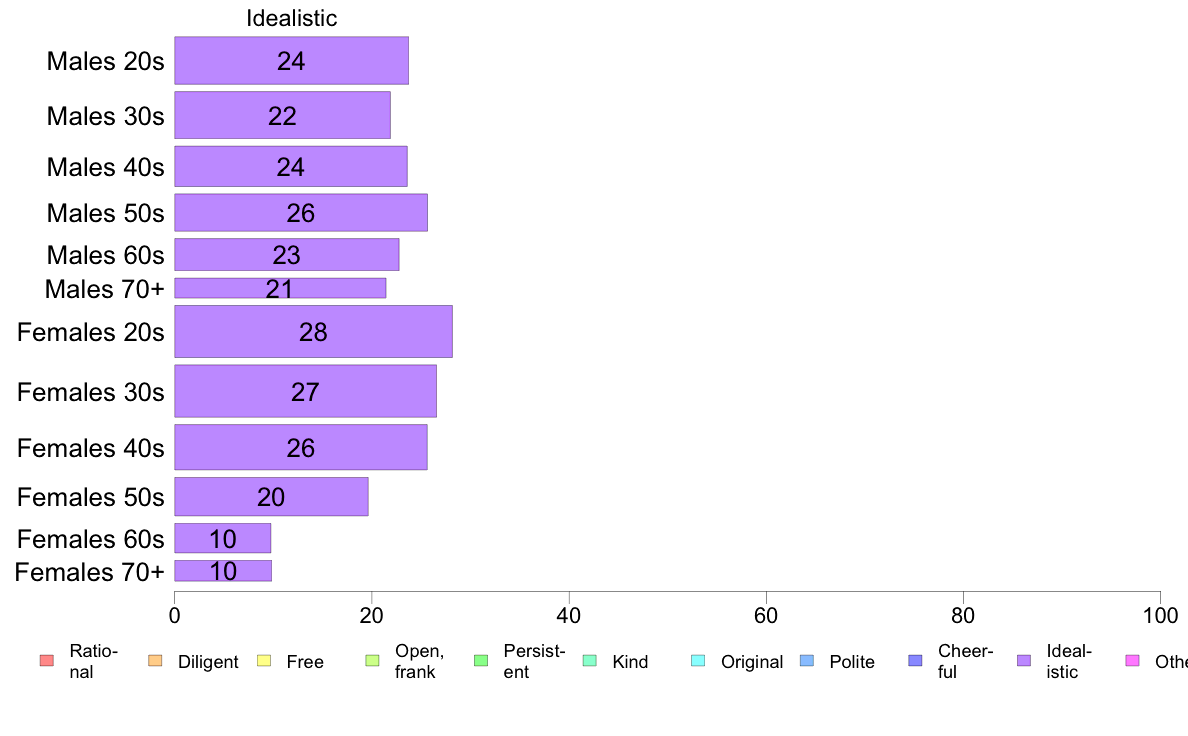Click the Females 50s bar showing 20
Screen dimensions: 1188x736
point(271,496)
